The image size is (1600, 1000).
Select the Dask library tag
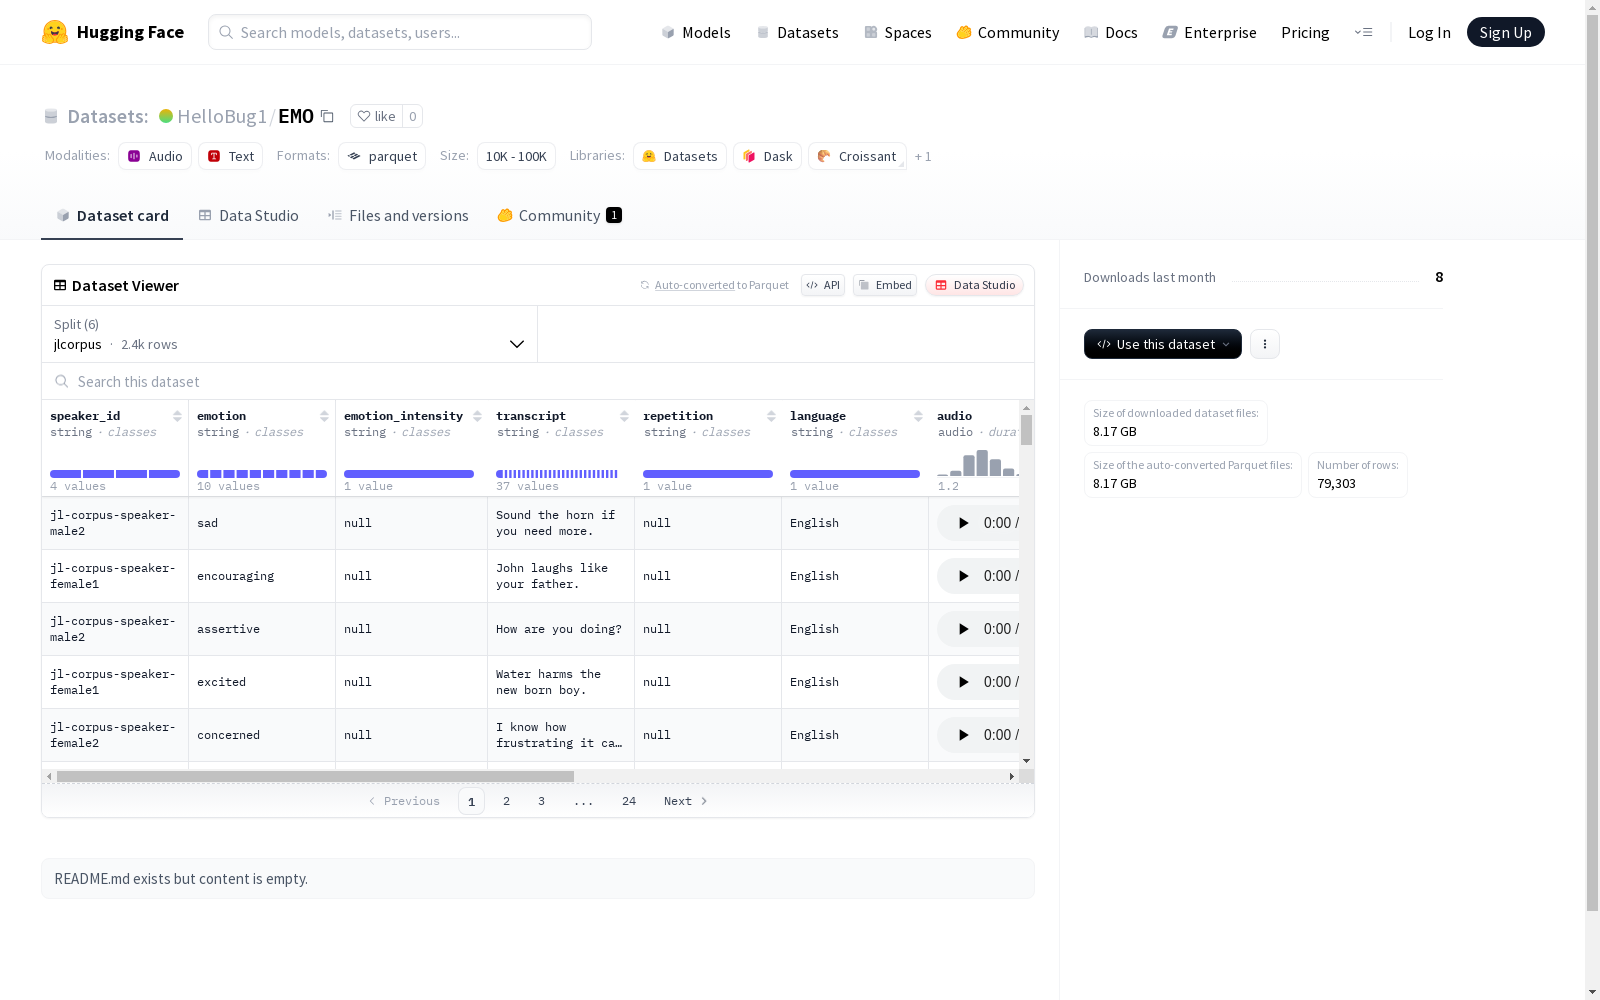(767, 156)
